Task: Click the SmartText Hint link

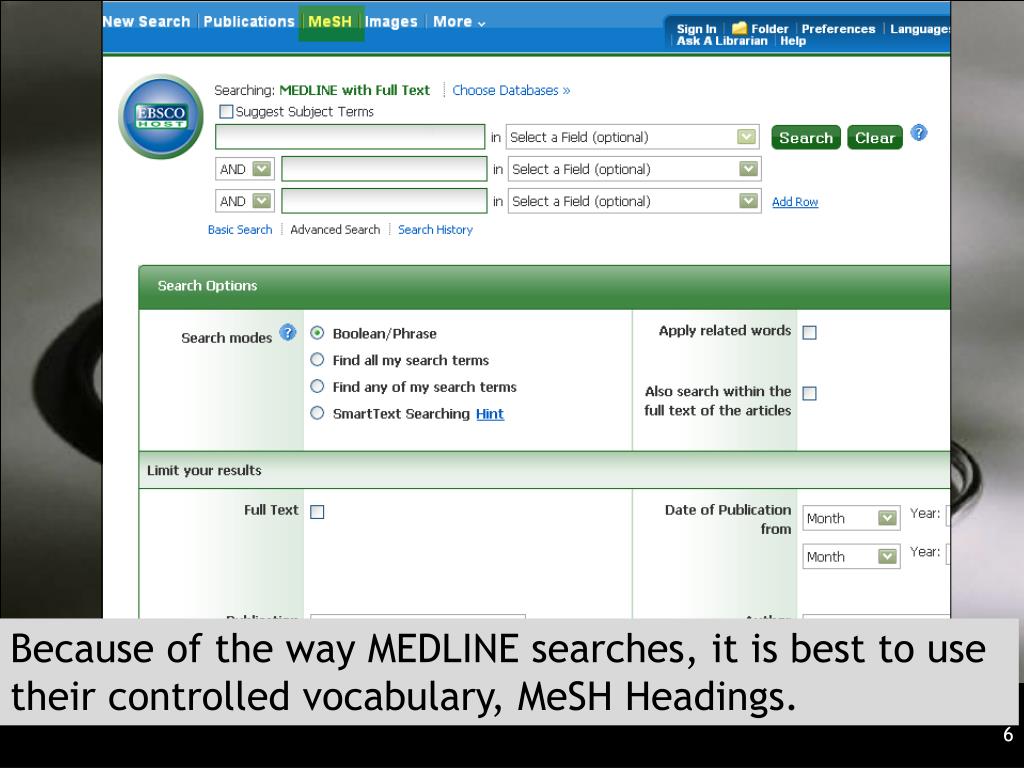Action: pos(490,414)
